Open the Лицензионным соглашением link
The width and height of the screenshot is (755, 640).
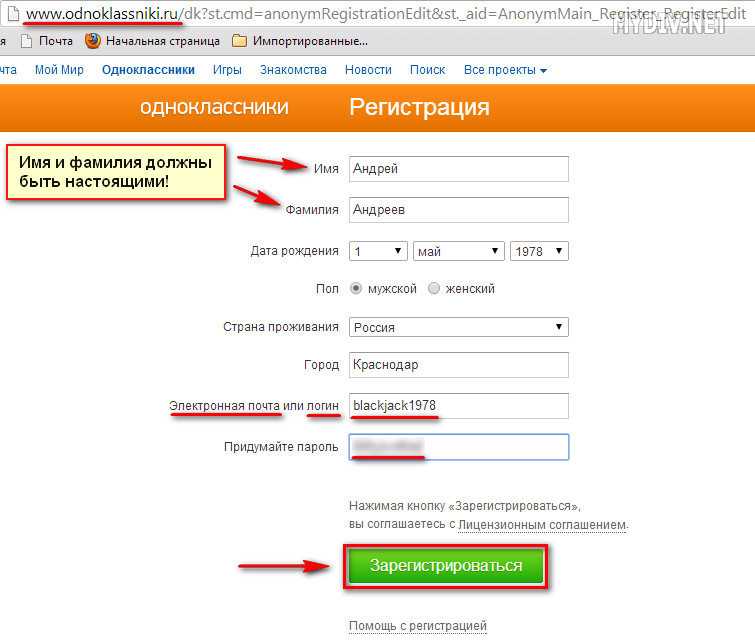click(543, 524)
